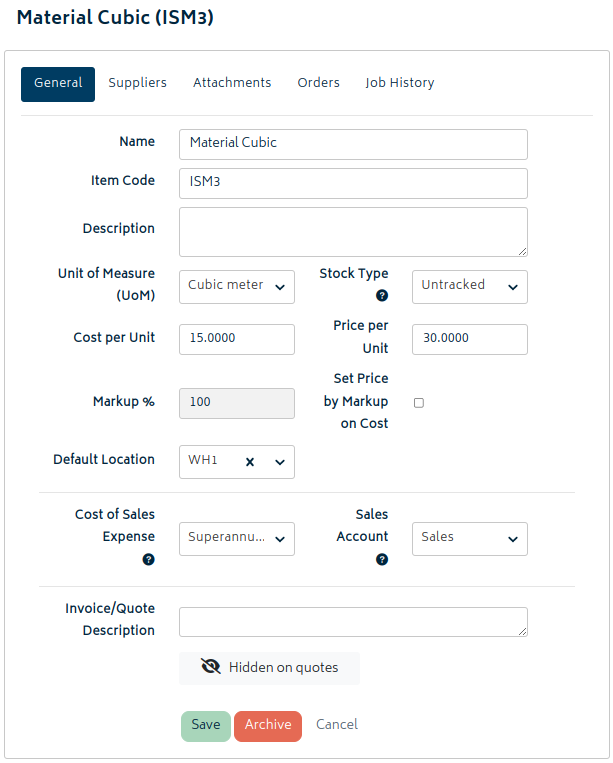
Task: Click the Default Location label
Action: coord(104,459)
